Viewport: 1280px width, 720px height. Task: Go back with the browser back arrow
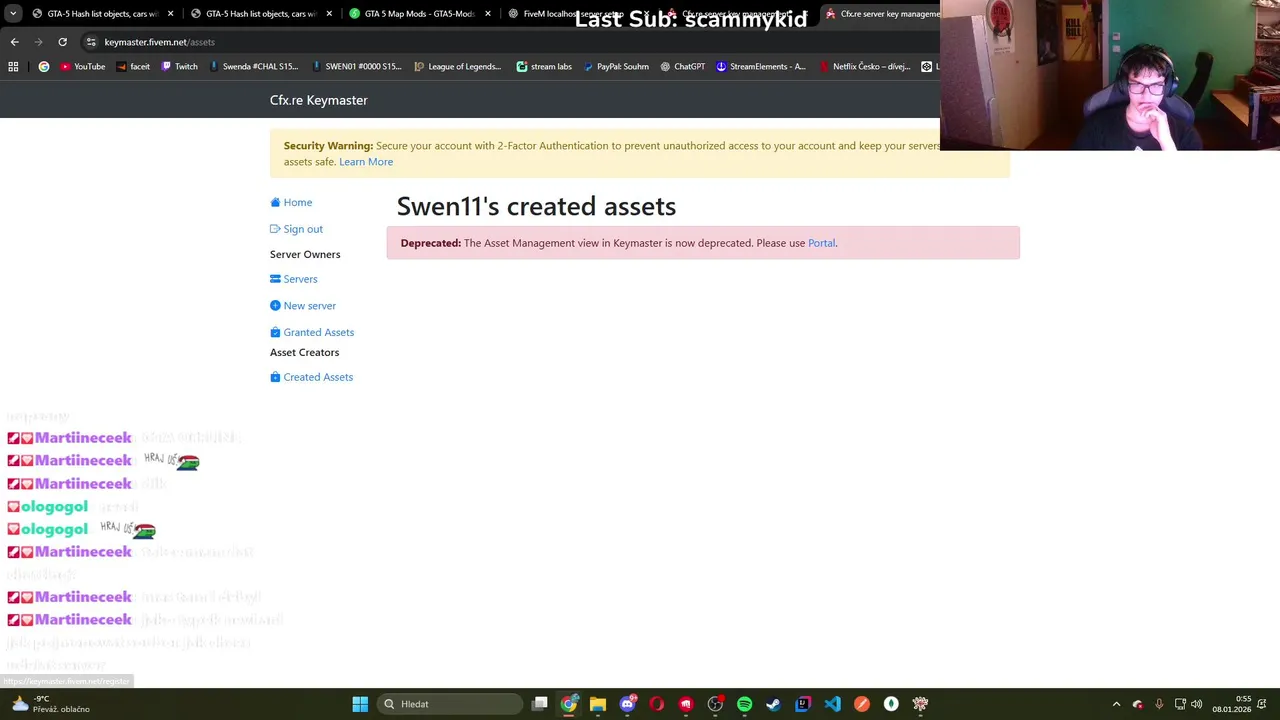click(x=14, y=42)
